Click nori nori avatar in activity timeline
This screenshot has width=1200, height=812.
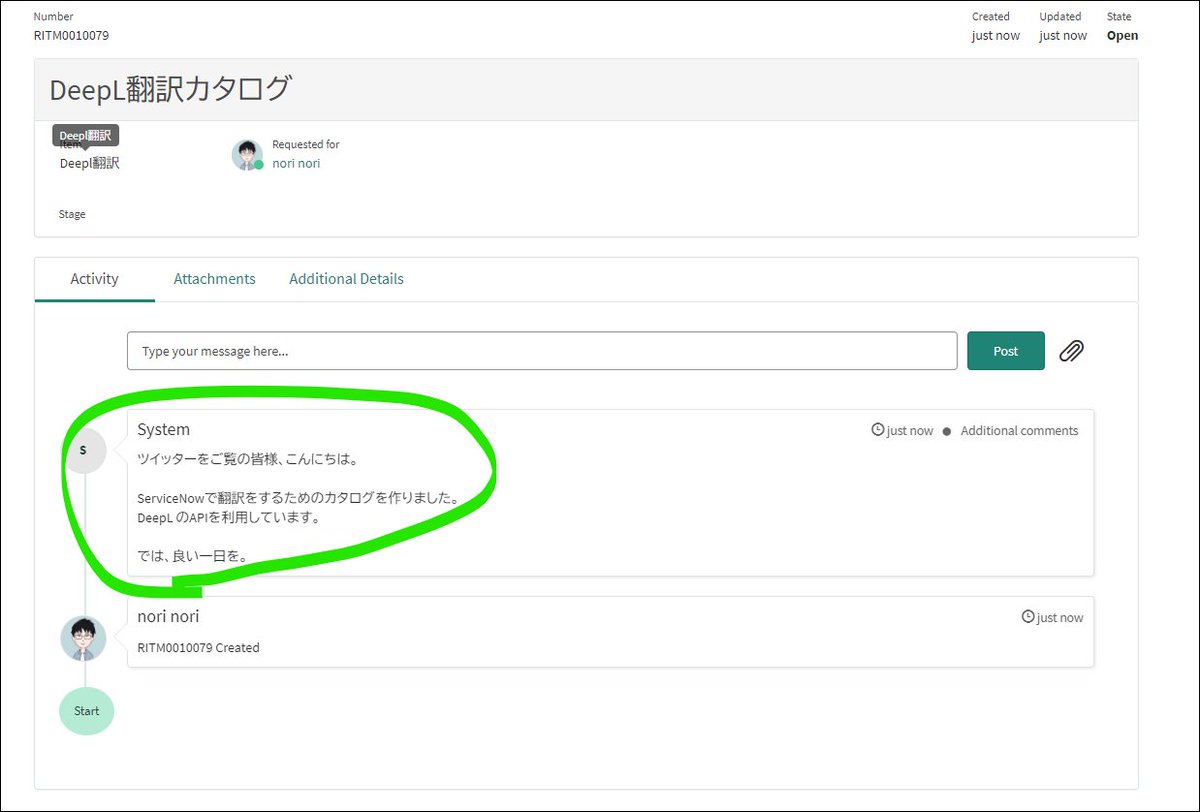click(83, 638)
